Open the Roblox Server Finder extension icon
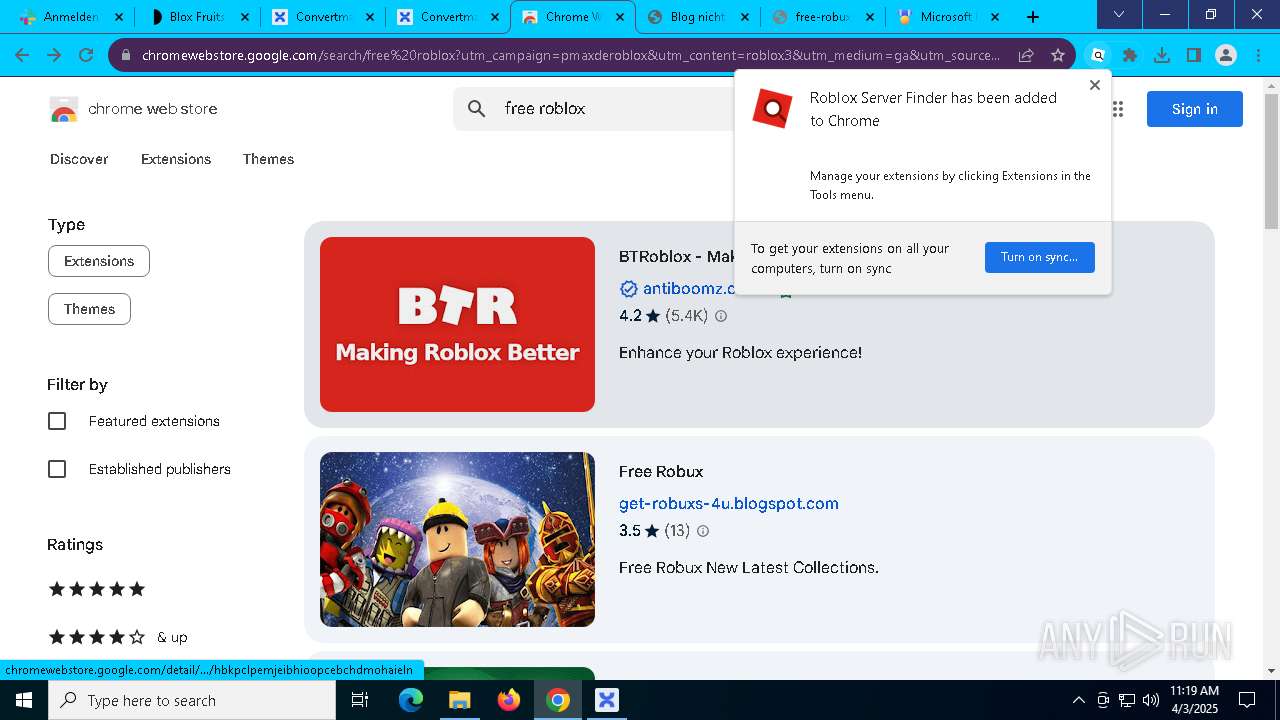This screenshot has width=1280, height=720. [x=1098, y=55]
